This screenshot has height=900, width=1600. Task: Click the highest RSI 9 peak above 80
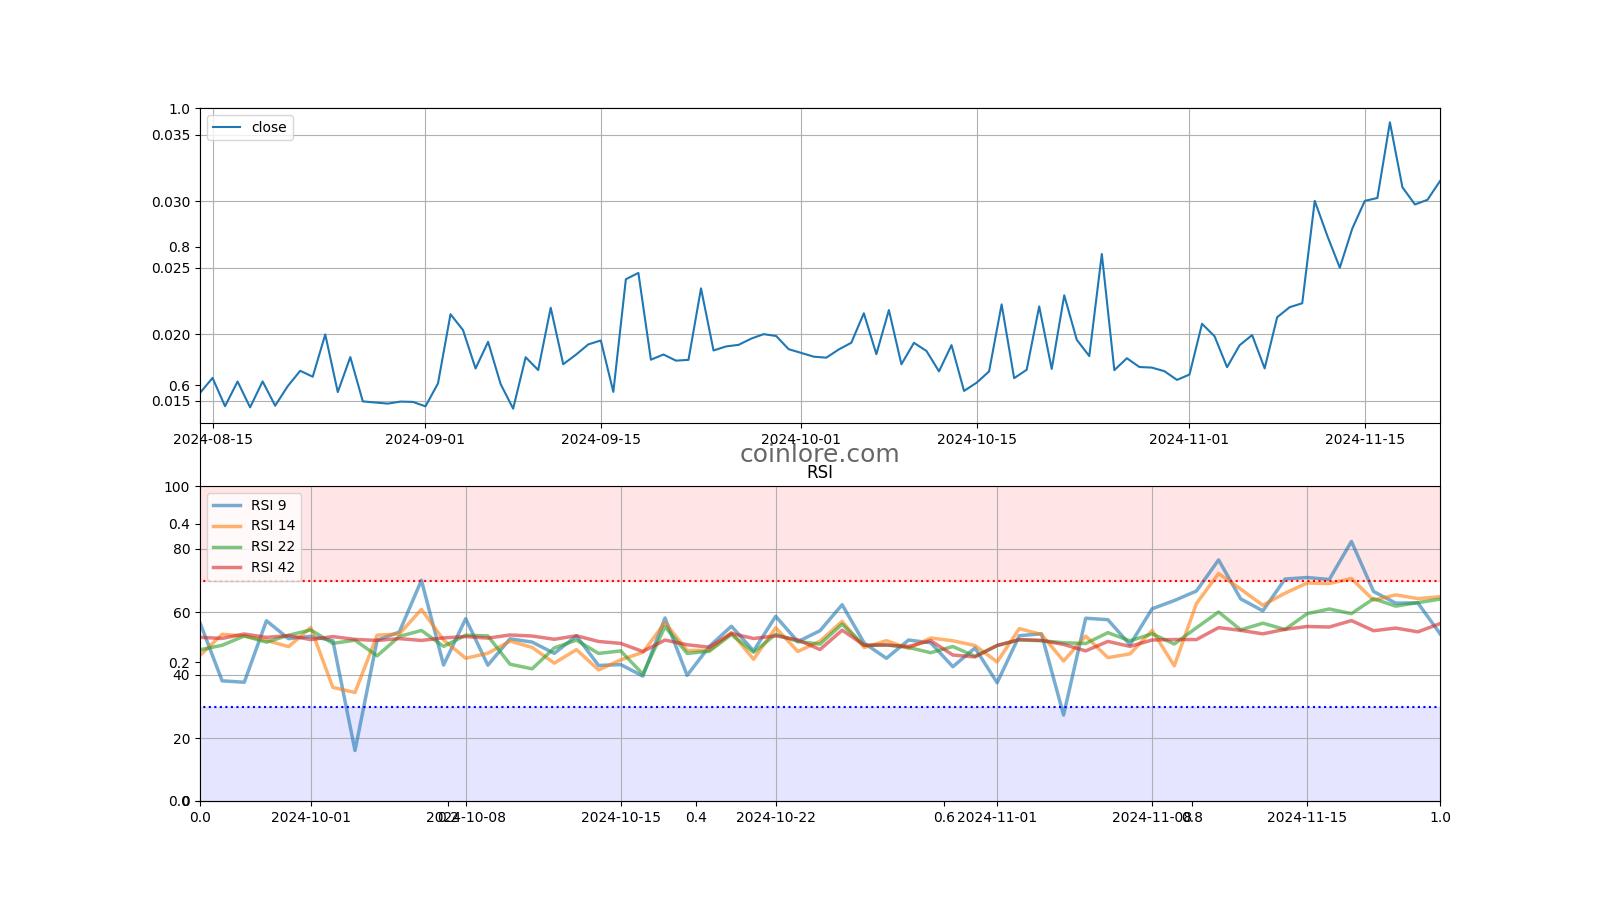pyautogui.click(x=1351, y=542)
